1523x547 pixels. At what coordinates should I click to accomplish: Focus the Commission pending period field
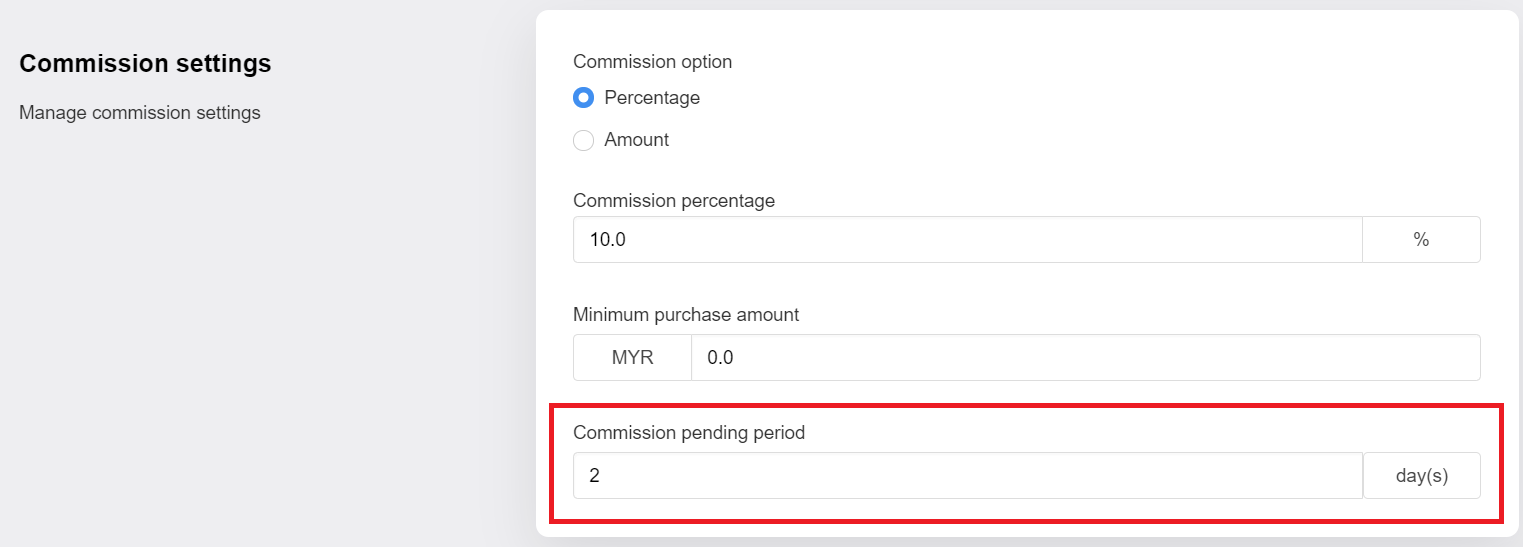click(968, 476)
